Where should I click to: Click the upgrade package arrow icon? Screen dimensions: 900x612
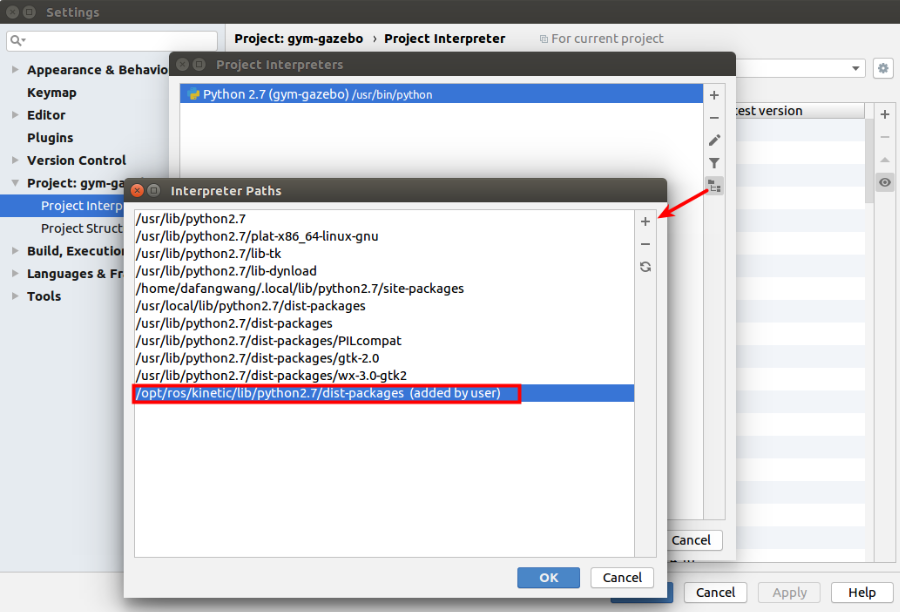tap(884, 159)
